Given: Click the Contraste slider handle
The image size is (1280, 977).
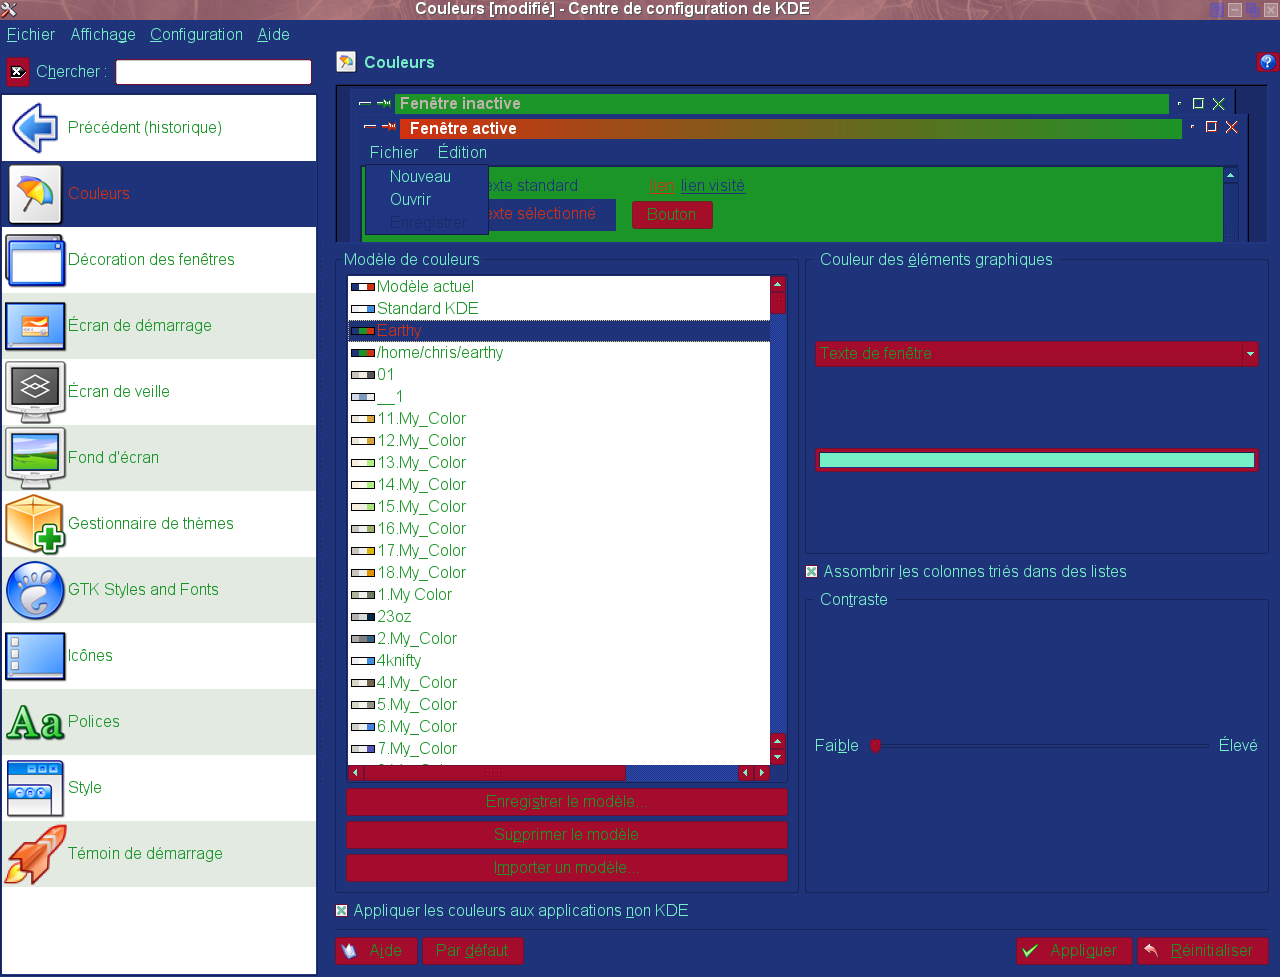Looking at the screenshot, I should click(875, 746).
